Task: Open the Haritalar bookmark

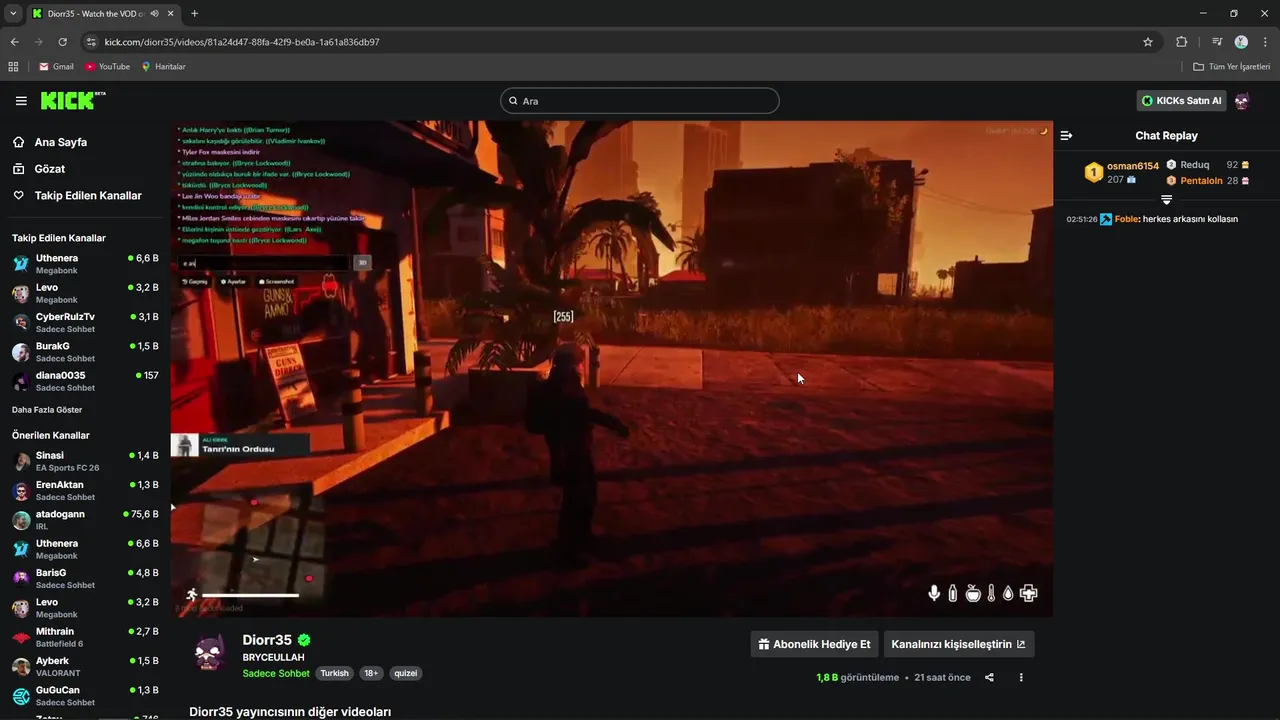Action: coord(163,67)
